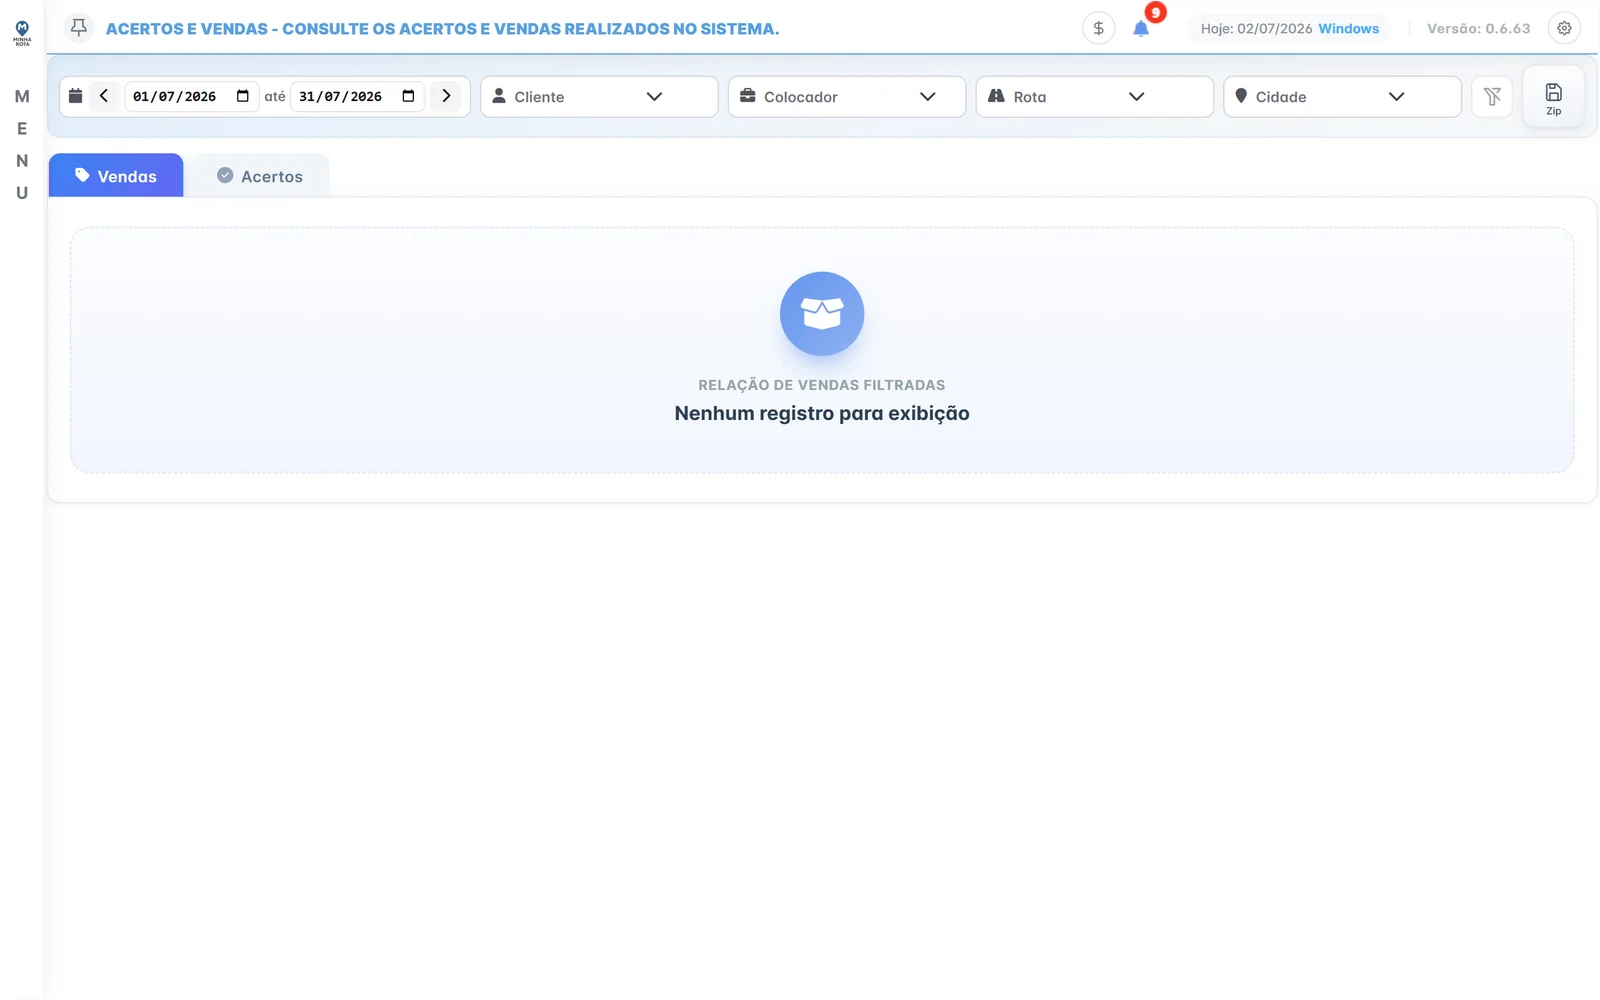Click the calendar icon in date filter
Screen dimensions: 1600x1000
coord(75,96)
